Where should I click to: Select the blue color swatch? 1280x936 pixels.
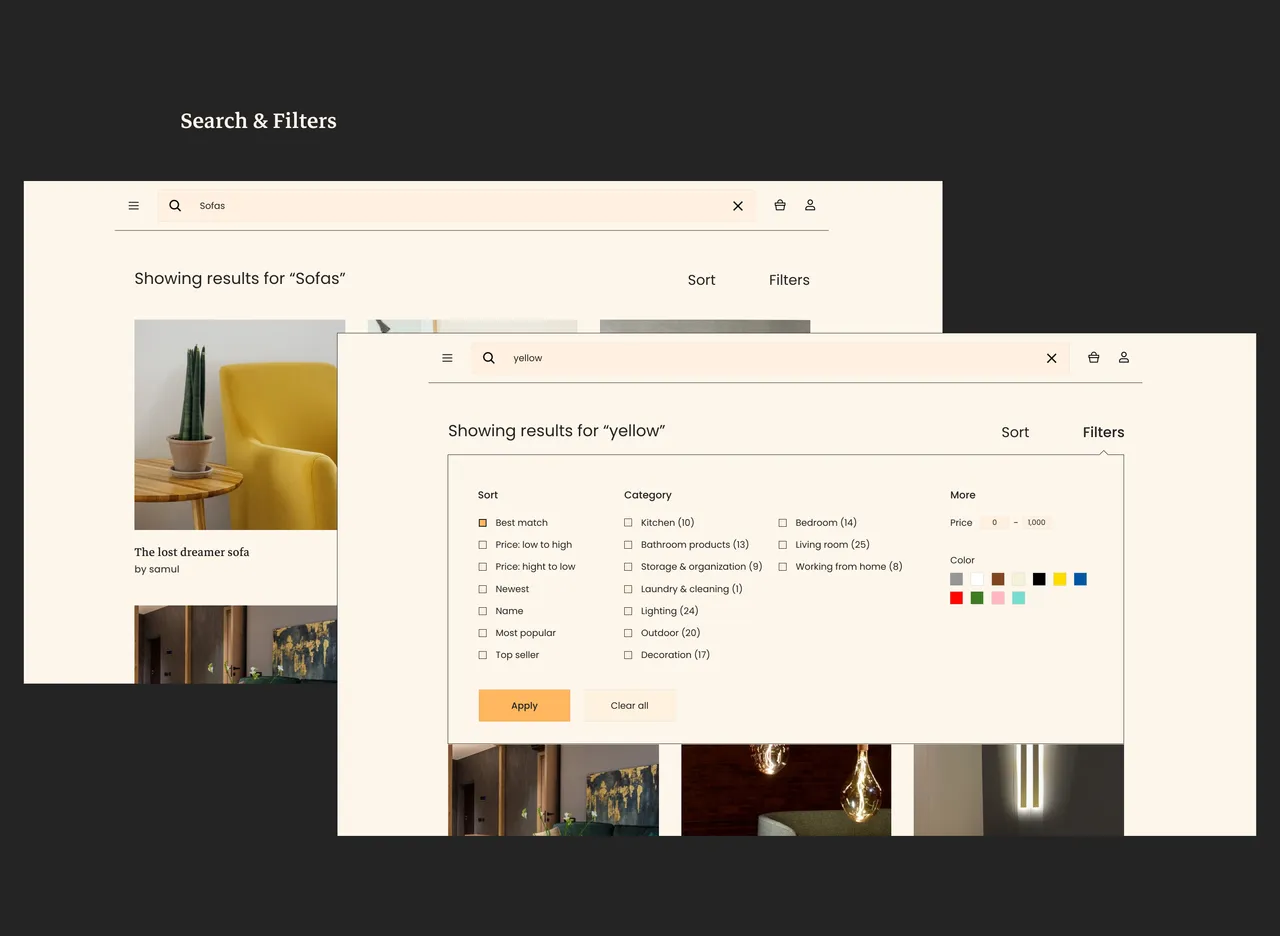1080,579
